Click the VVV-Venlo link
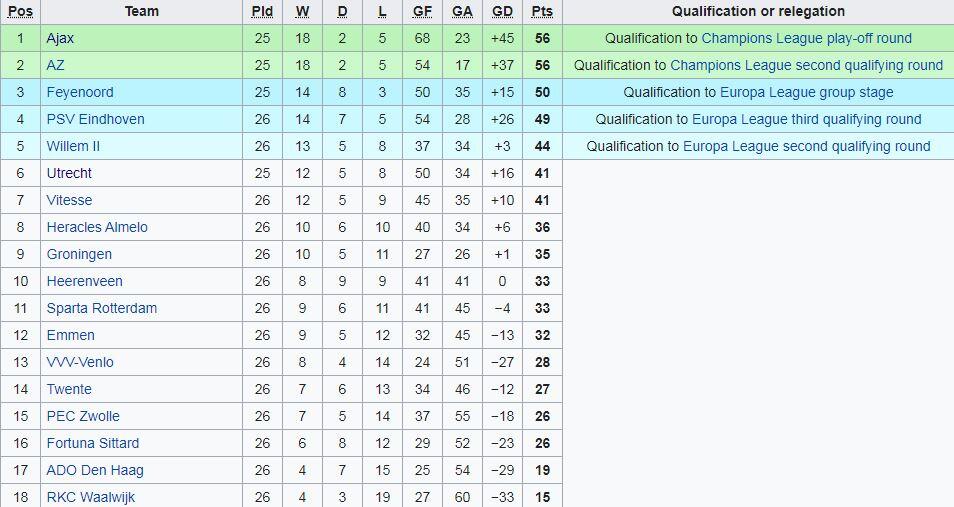Image resolution: width=954 pixels, height=507 pixels. coord(80,362)
